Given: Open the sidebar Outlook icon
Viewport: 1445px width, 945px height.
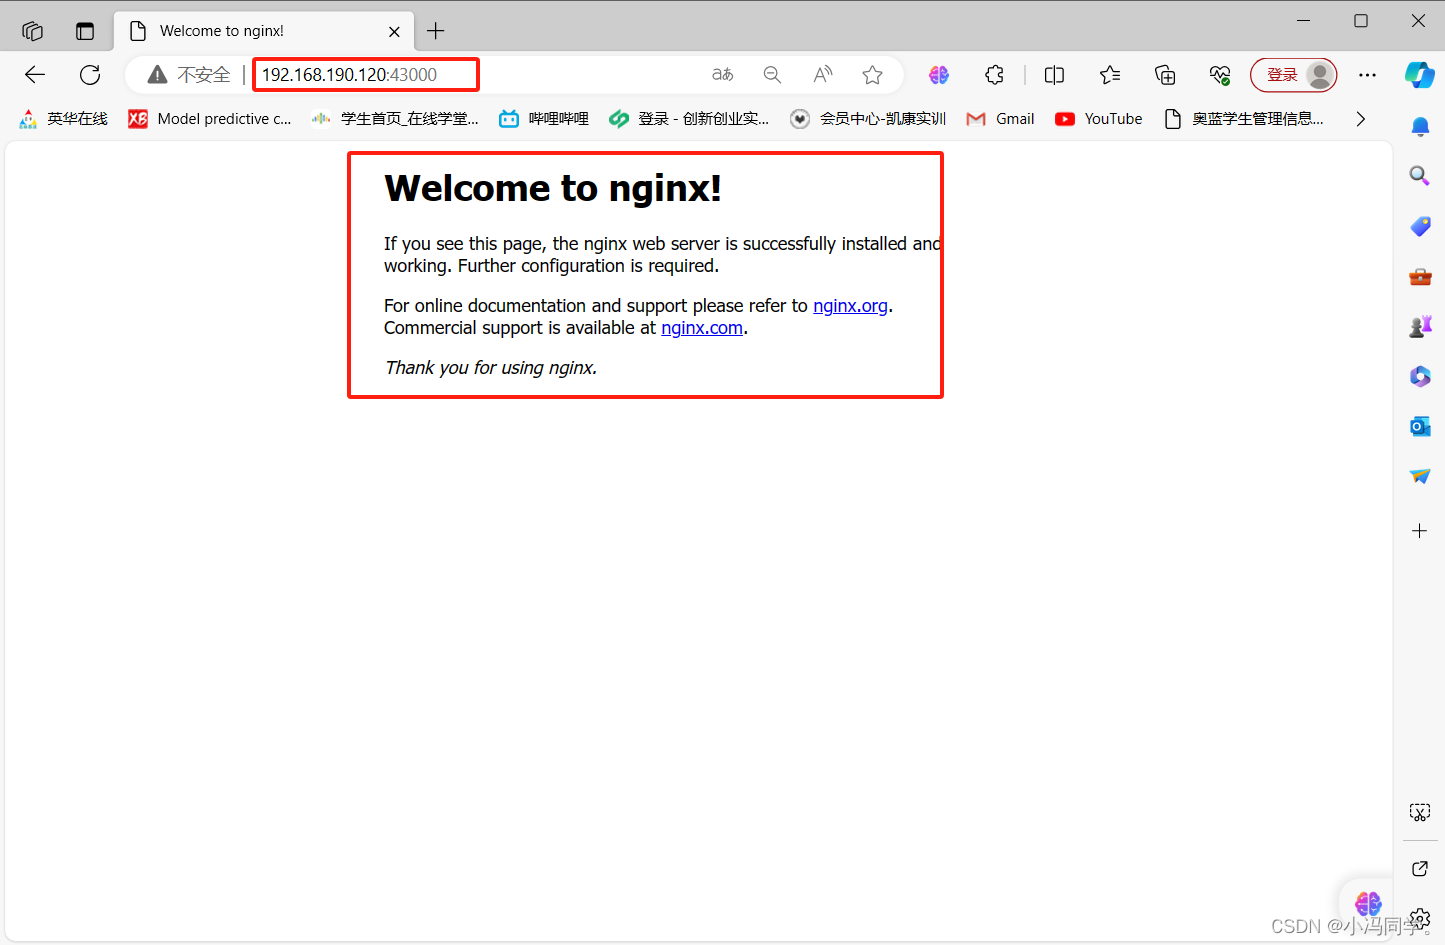Looking at the screenshot, I should [x=1420, y=427].
